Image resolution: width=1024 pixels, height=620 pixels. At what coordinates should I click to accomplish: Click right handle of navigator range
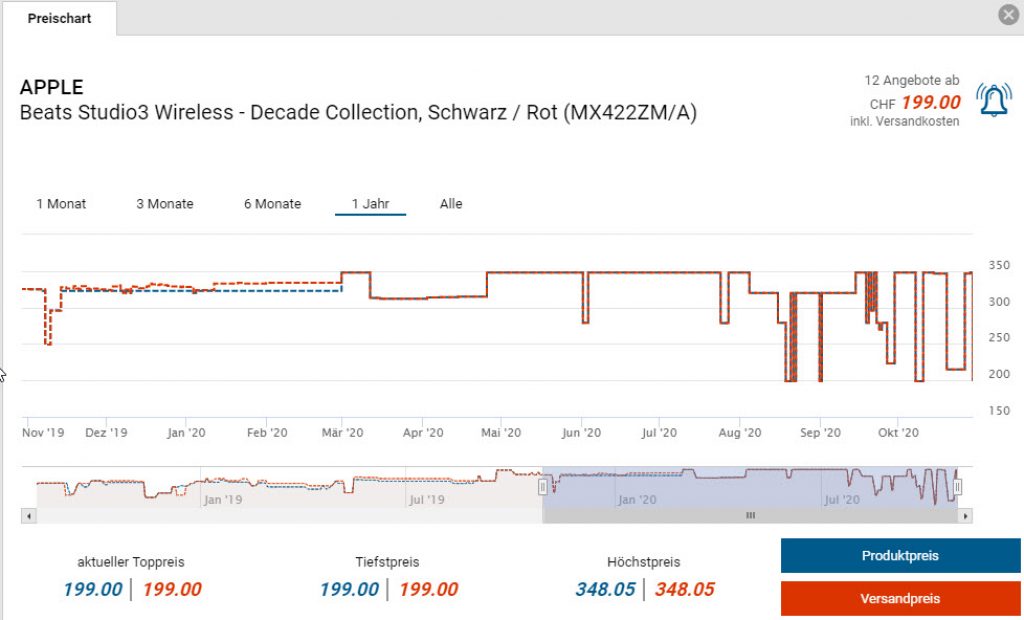point(957,487)
